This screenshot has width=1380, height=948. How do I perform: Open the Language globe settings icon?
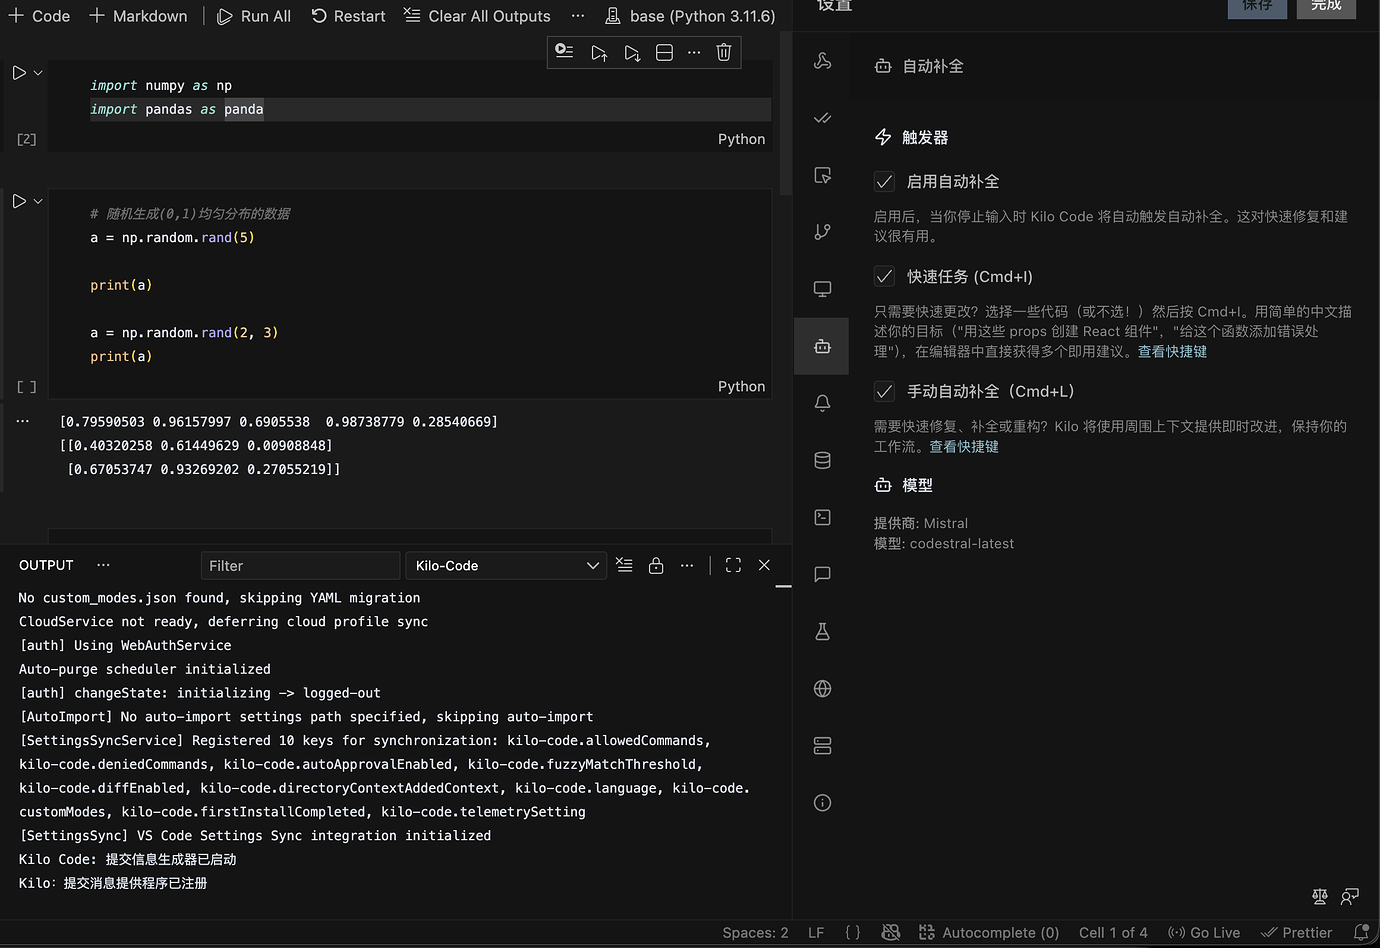coord(823,688)
